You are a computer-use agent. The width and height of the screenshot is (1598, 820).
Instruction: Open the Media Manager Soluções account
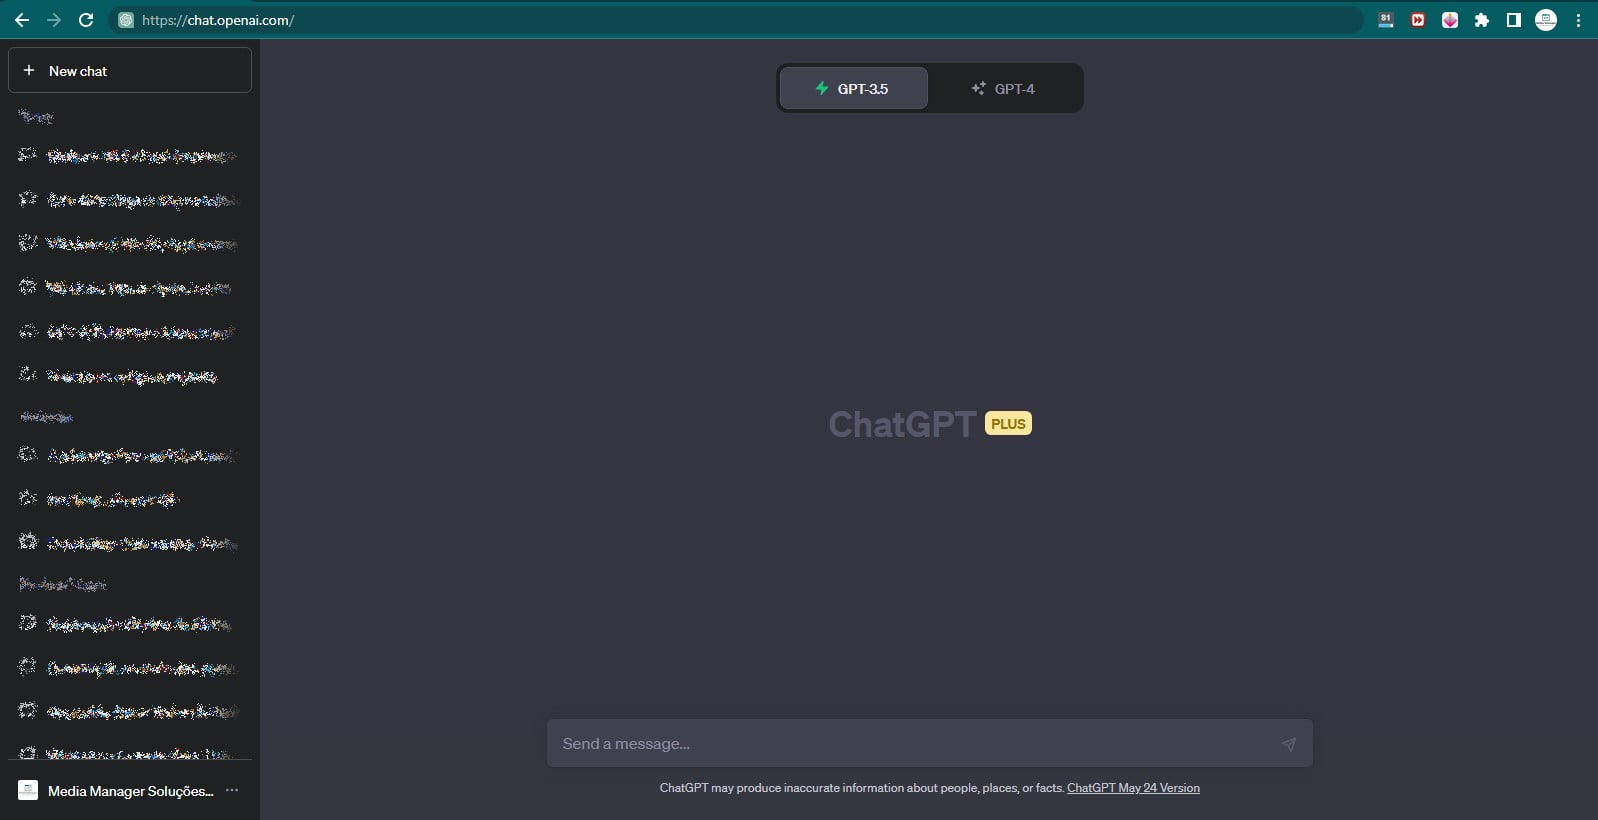point(130,790)
